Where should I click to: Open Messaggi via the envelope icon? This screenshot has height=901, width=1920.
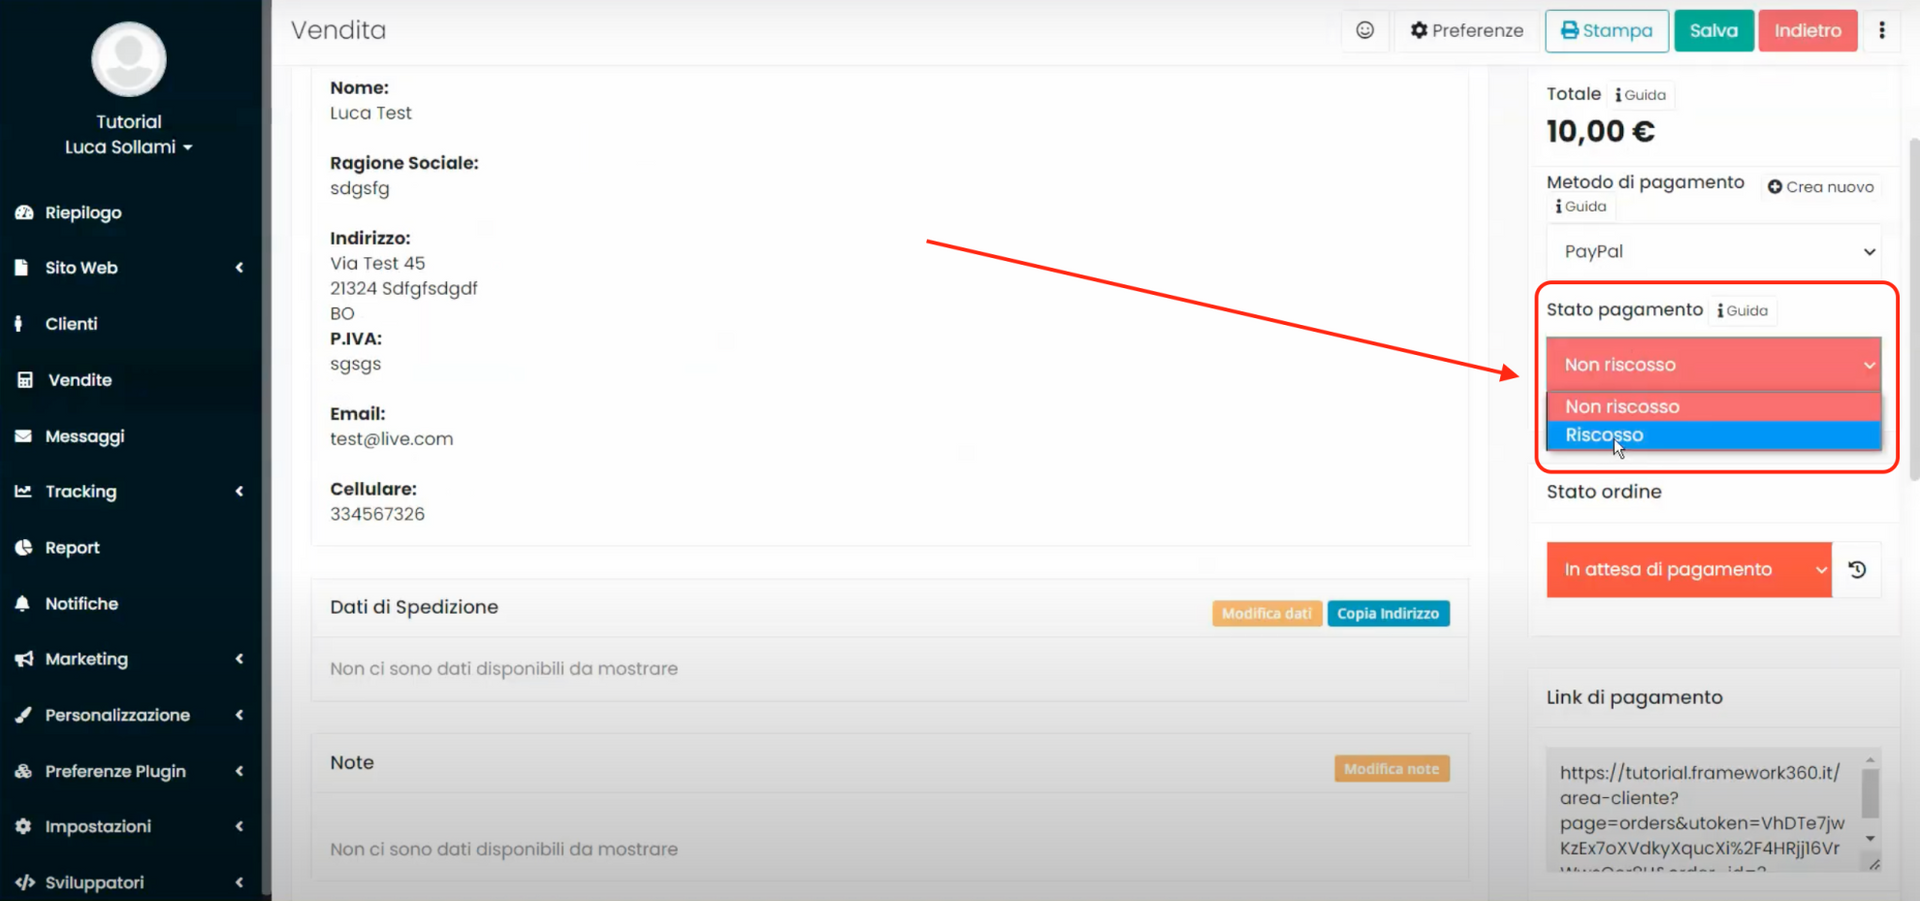click(x=22, y=436)
